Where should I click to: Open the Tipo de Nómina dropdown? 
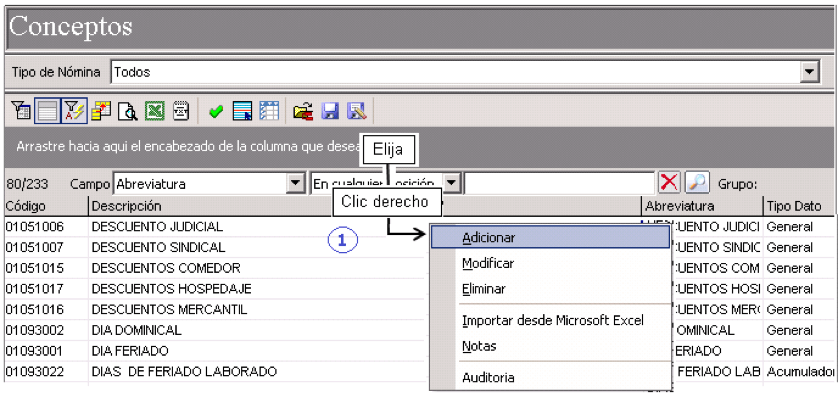point(810,72)
